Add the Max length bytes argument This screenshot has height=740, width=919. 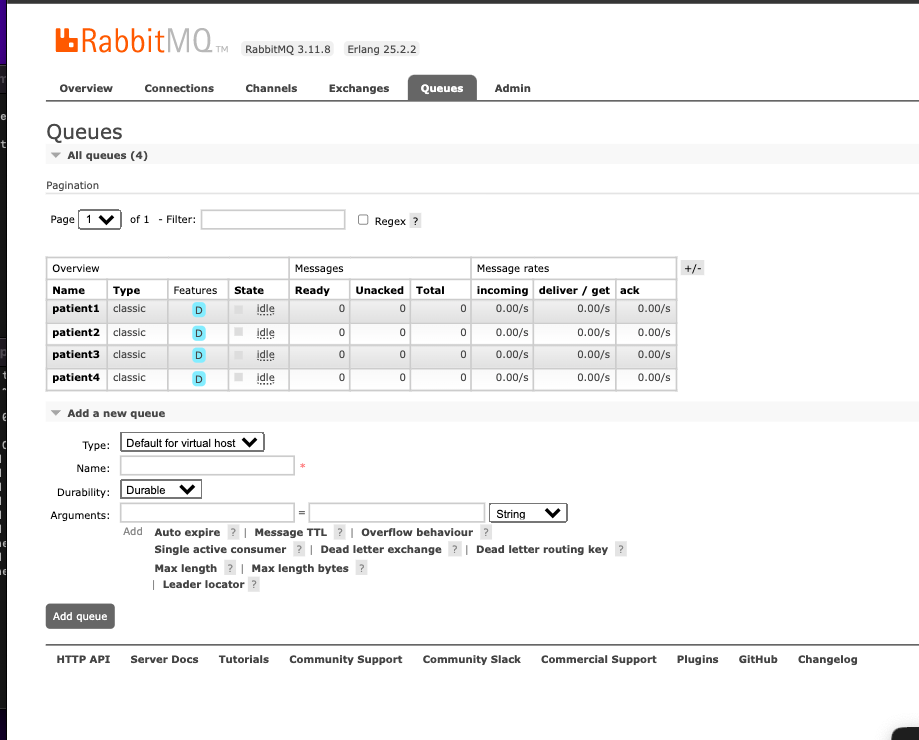coord(300,568)
